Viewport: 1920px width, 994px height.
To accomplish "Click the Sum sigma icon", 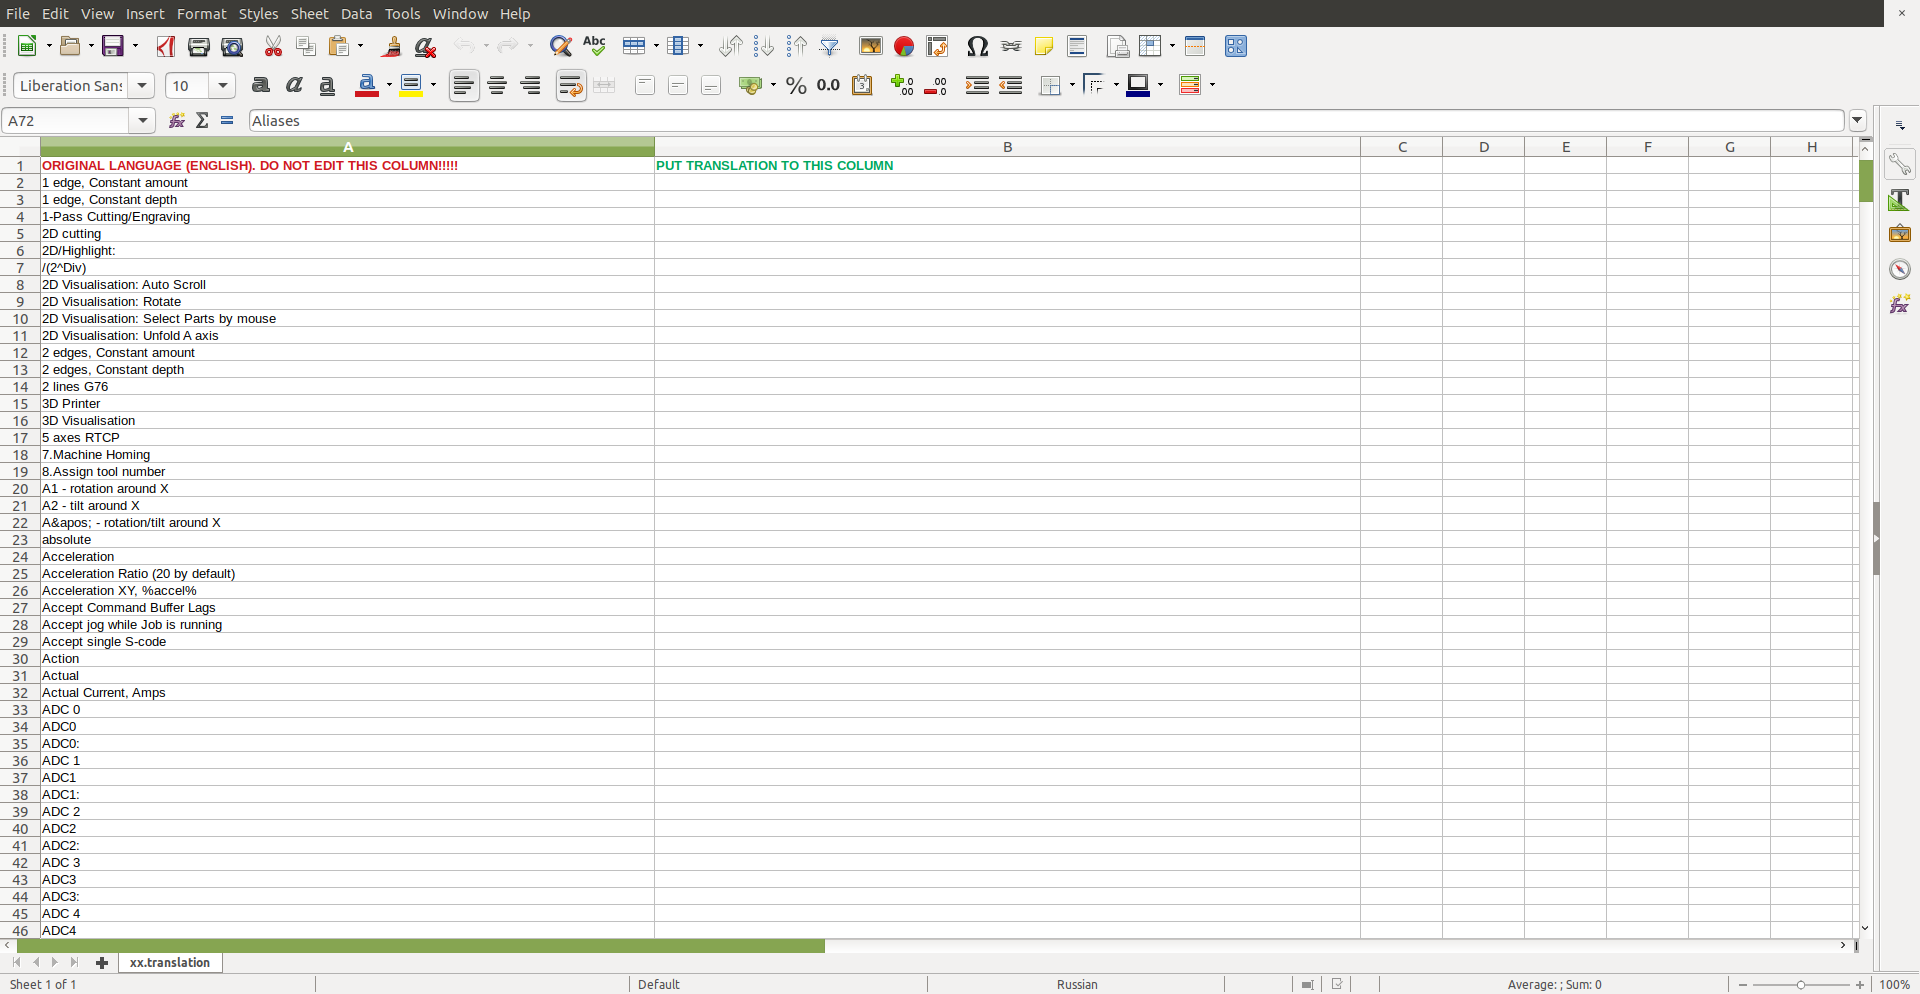I will click(202, 120).
